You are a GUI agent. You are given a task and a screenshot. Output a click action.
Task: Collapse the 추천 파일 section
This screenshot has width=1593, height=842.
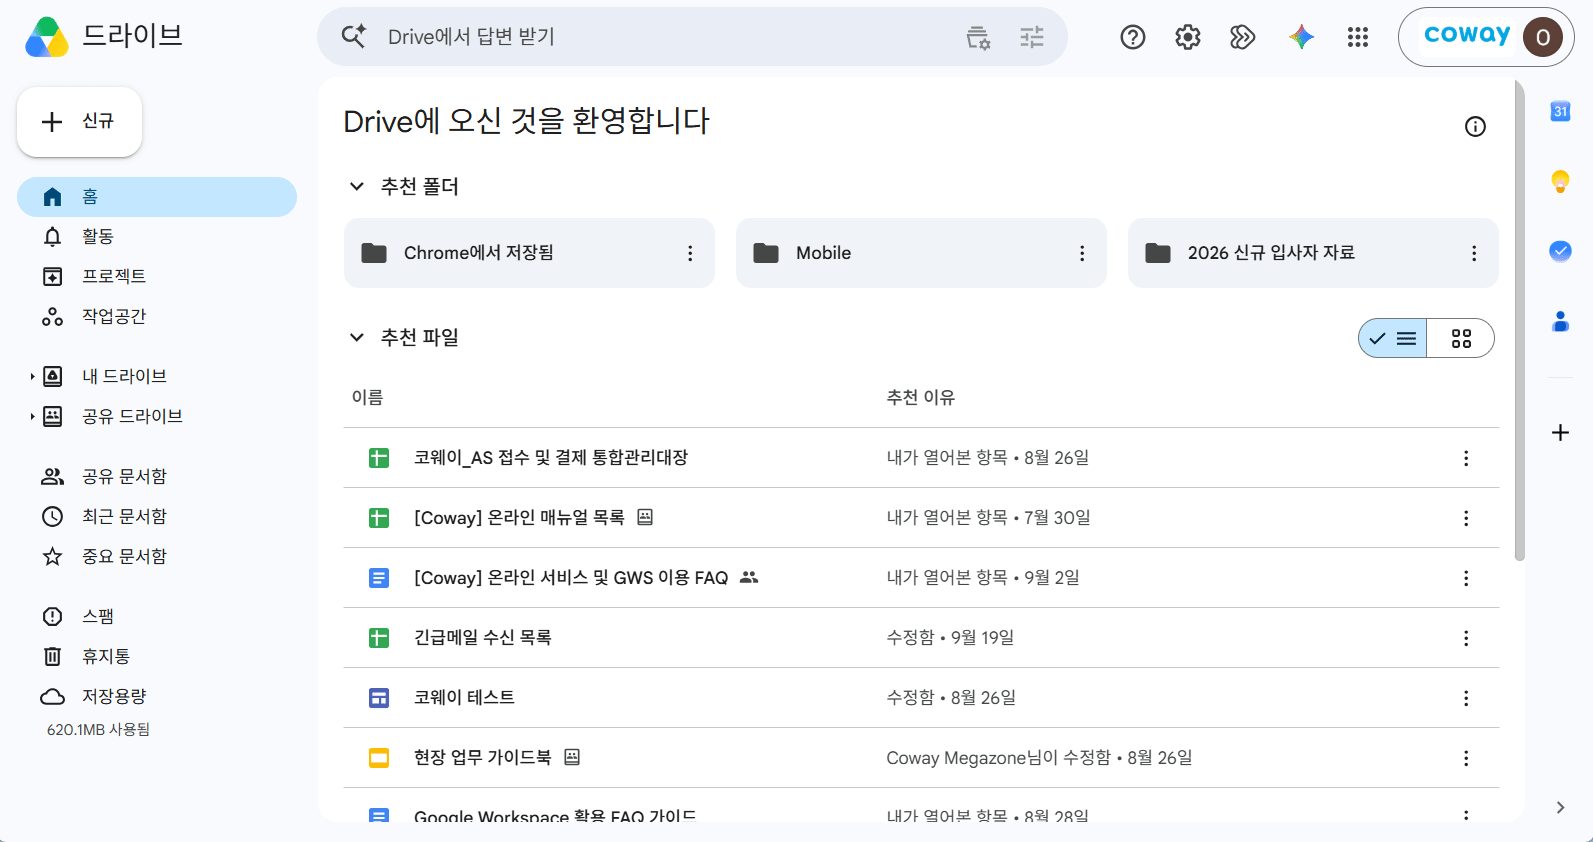click(356, 337)
